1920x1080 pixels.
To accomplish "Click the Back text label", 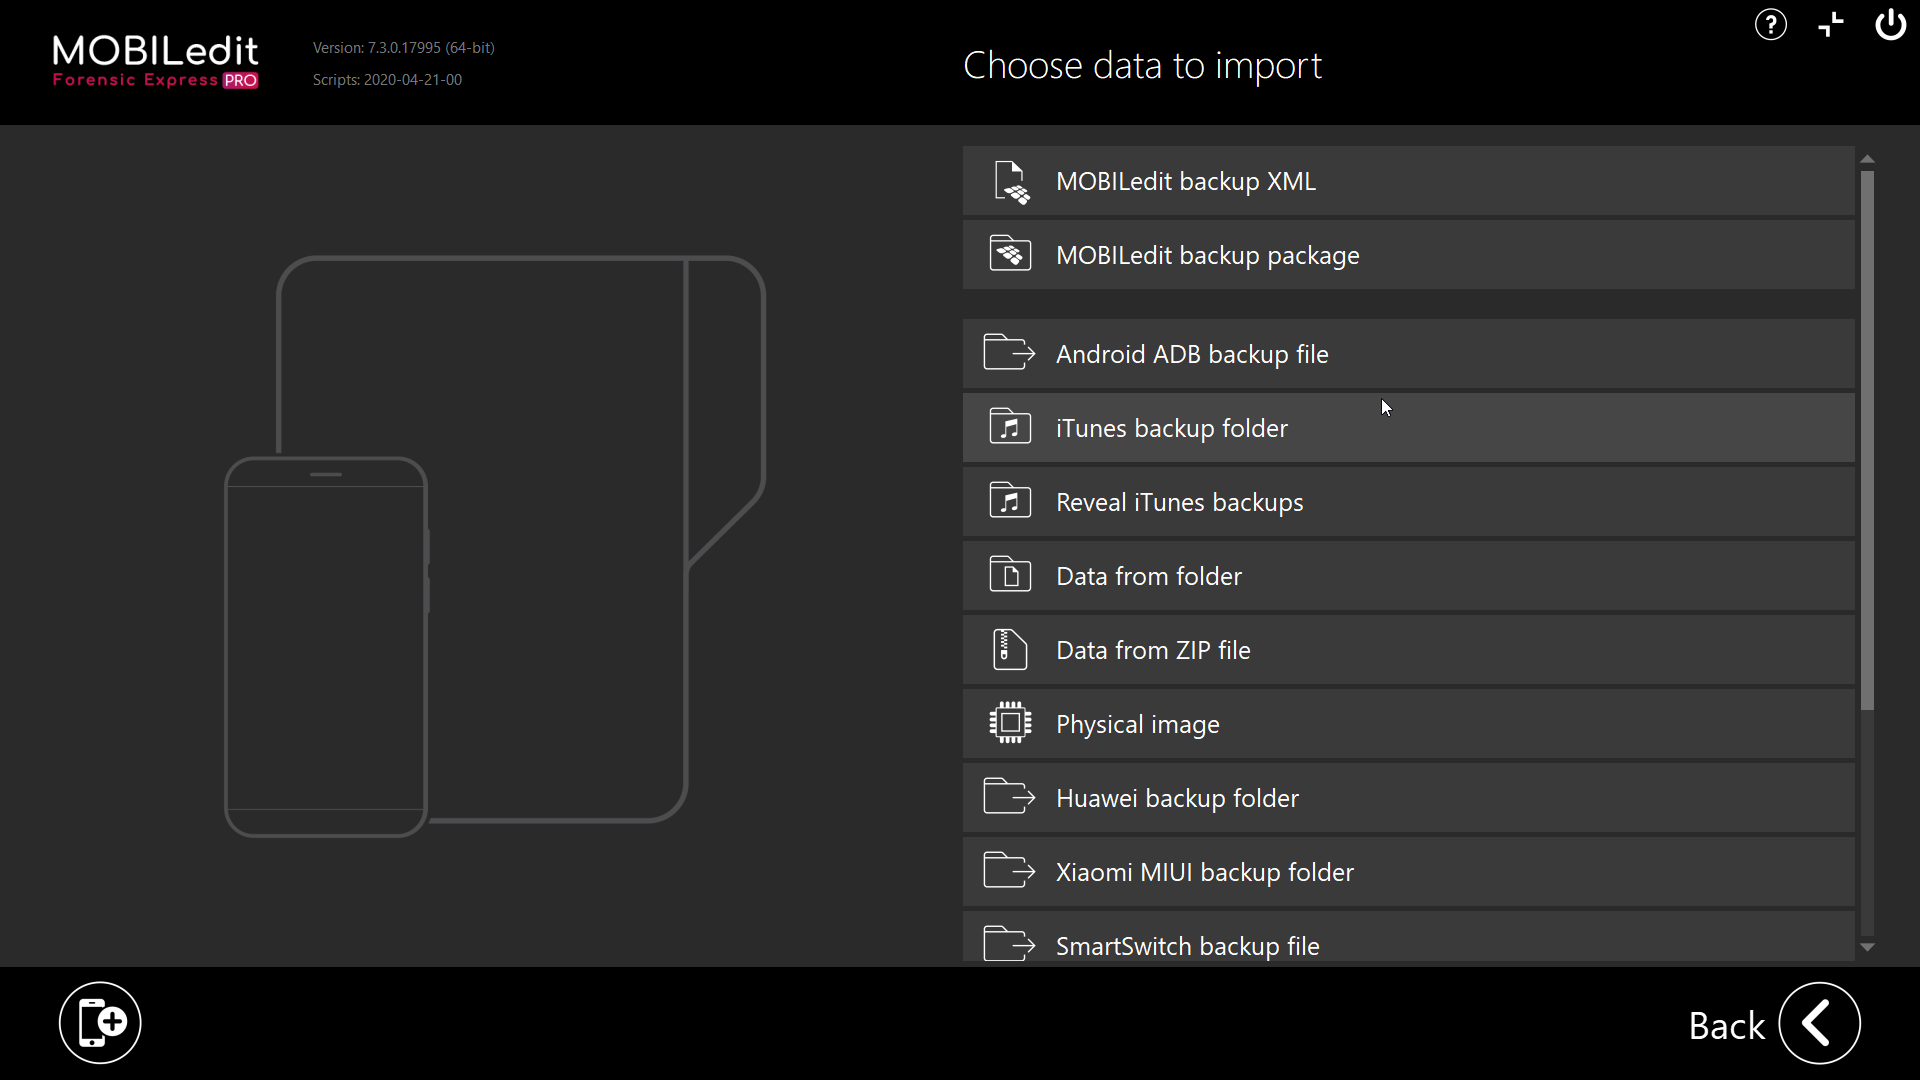I will (x=1726, y=1026).
